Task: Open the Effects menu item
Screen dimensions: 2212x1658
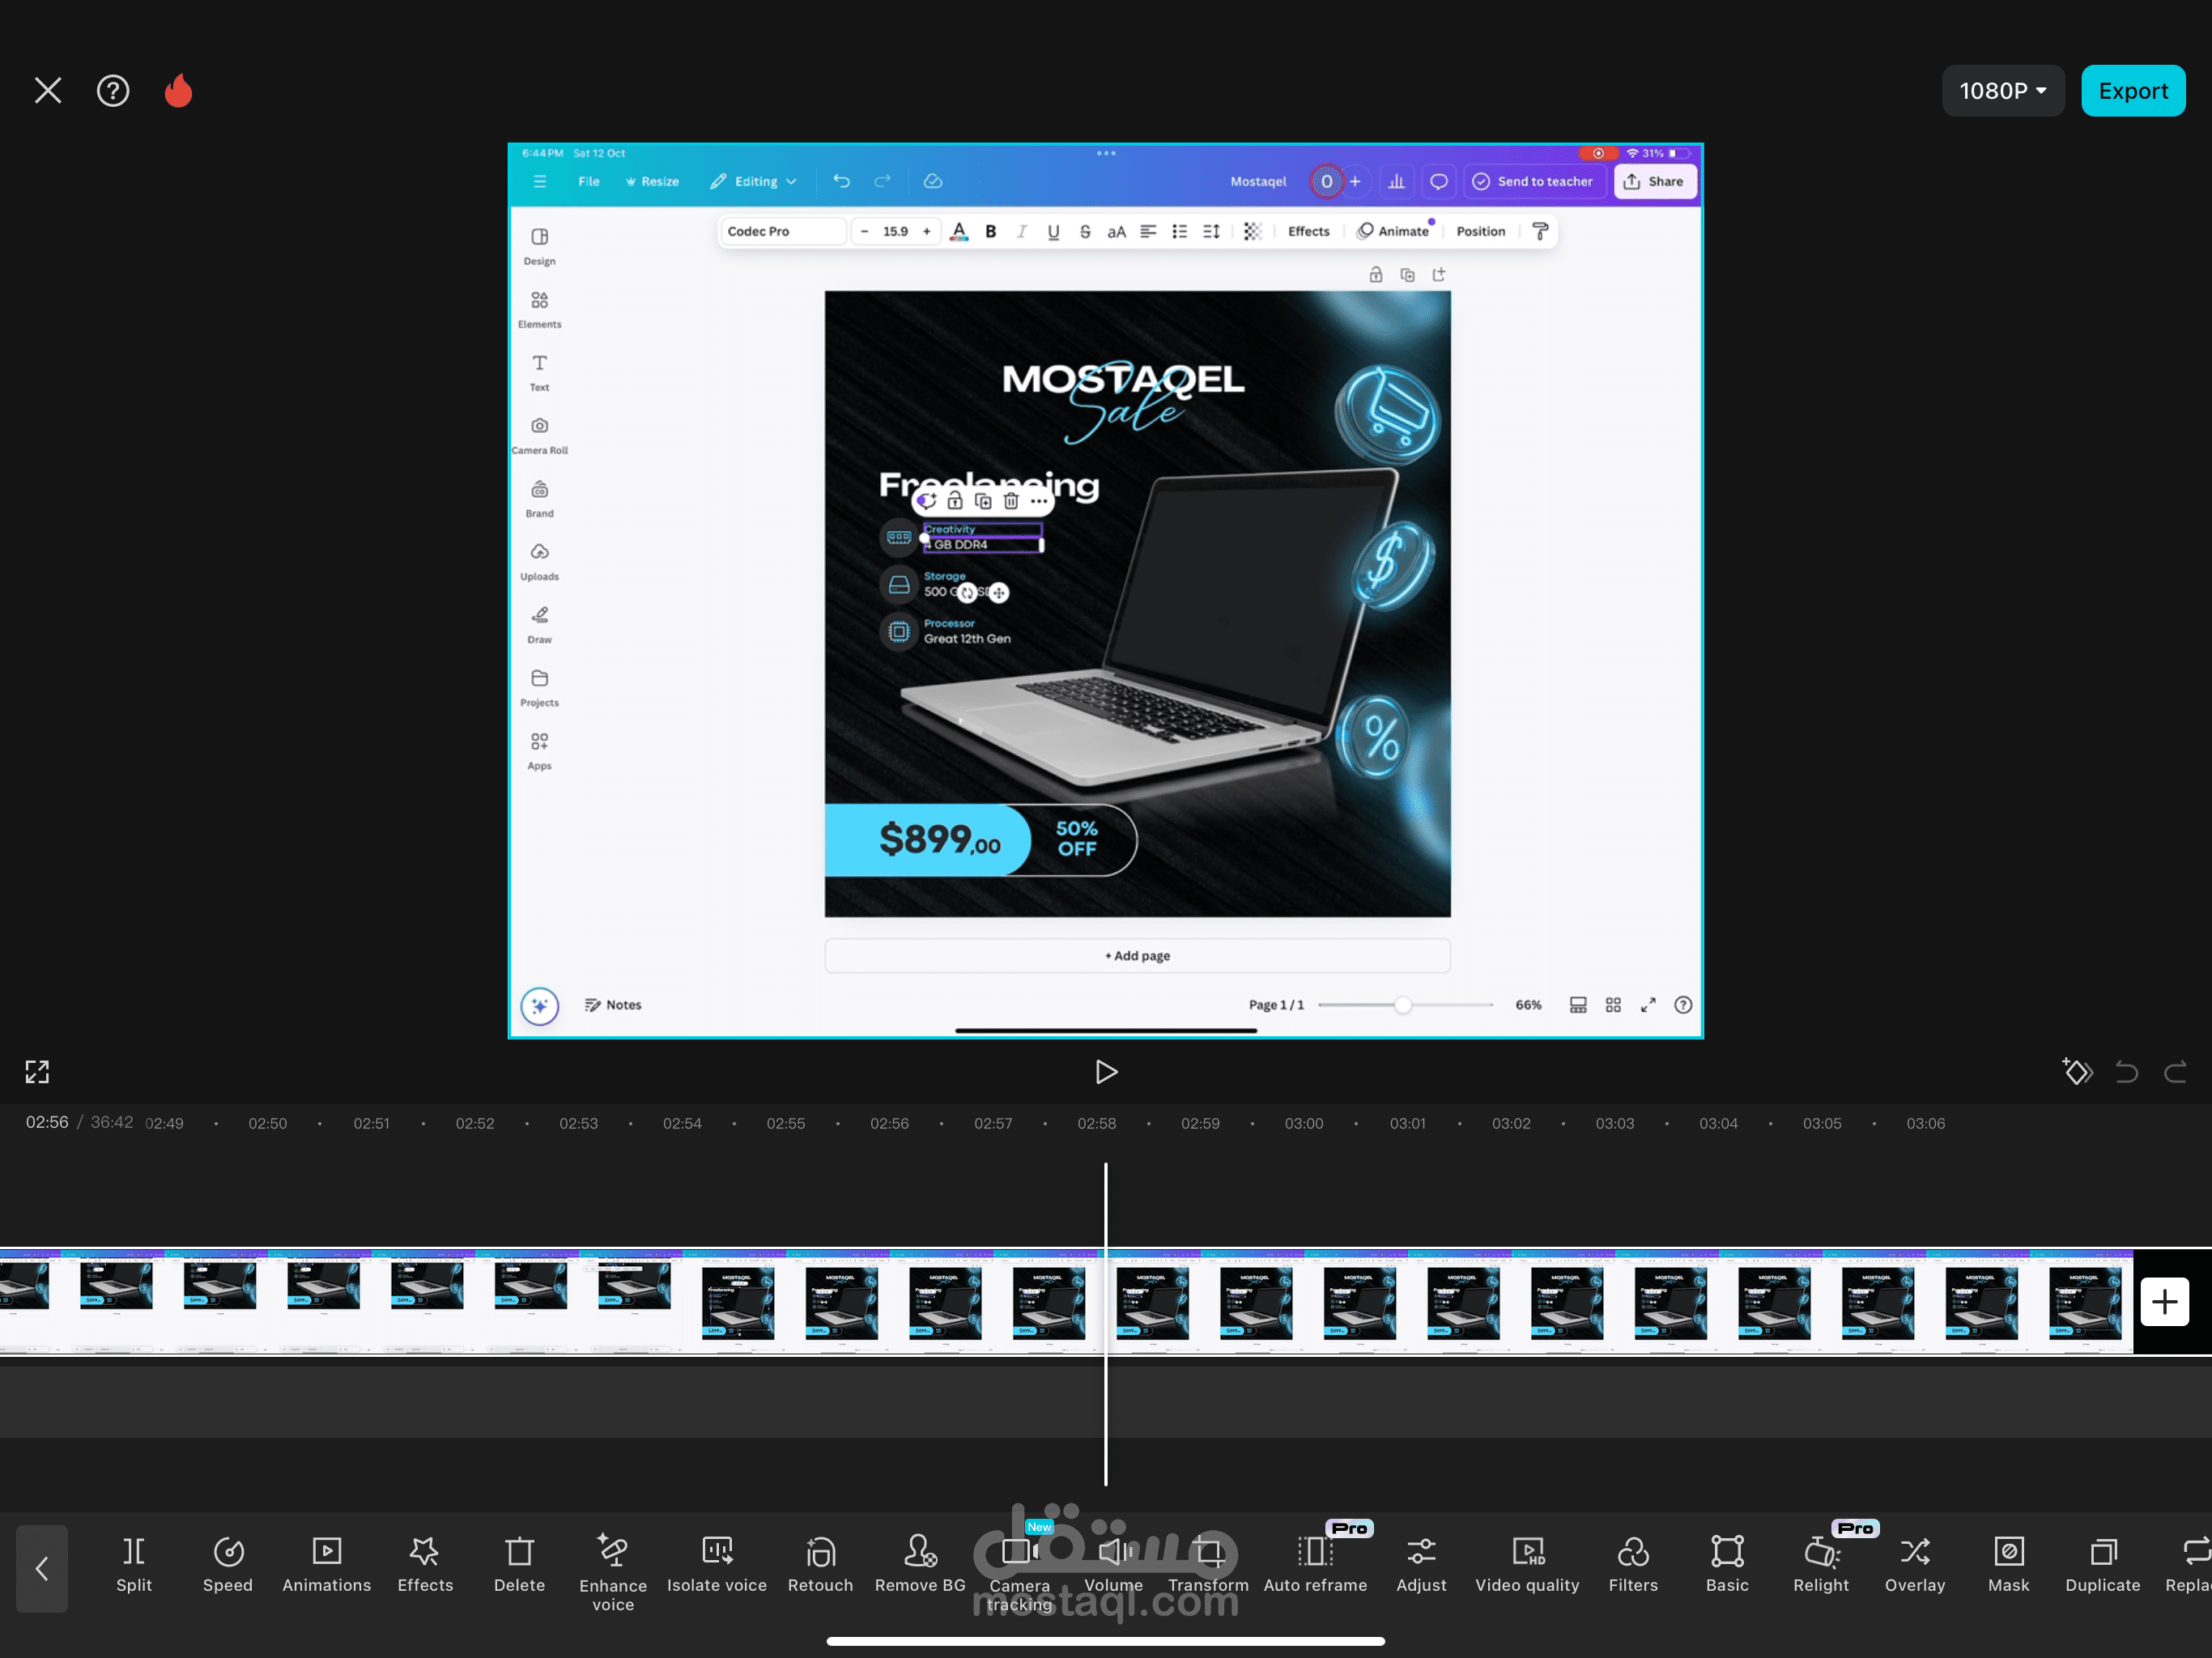Action: pyautogui.click(x=425, y=1564)
